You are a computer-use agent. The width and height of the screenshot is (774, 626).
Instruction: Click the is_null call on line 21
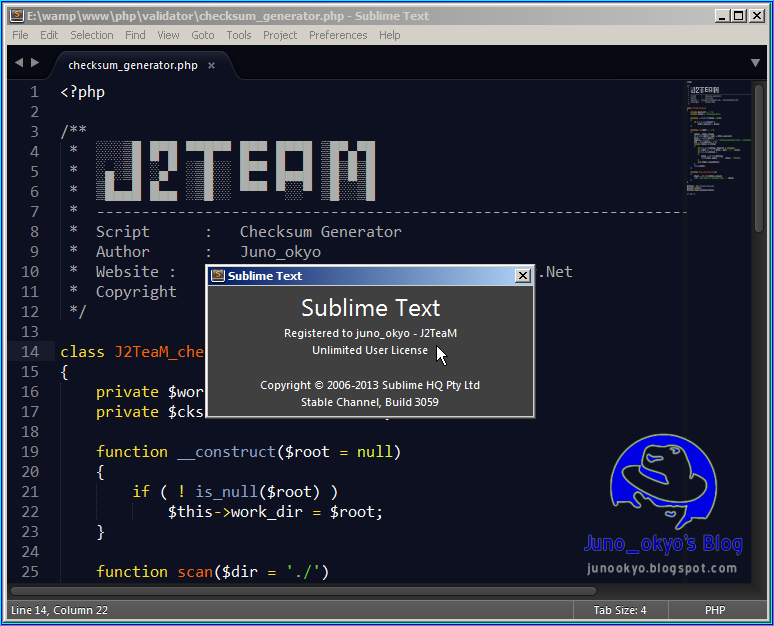[226, 492]
